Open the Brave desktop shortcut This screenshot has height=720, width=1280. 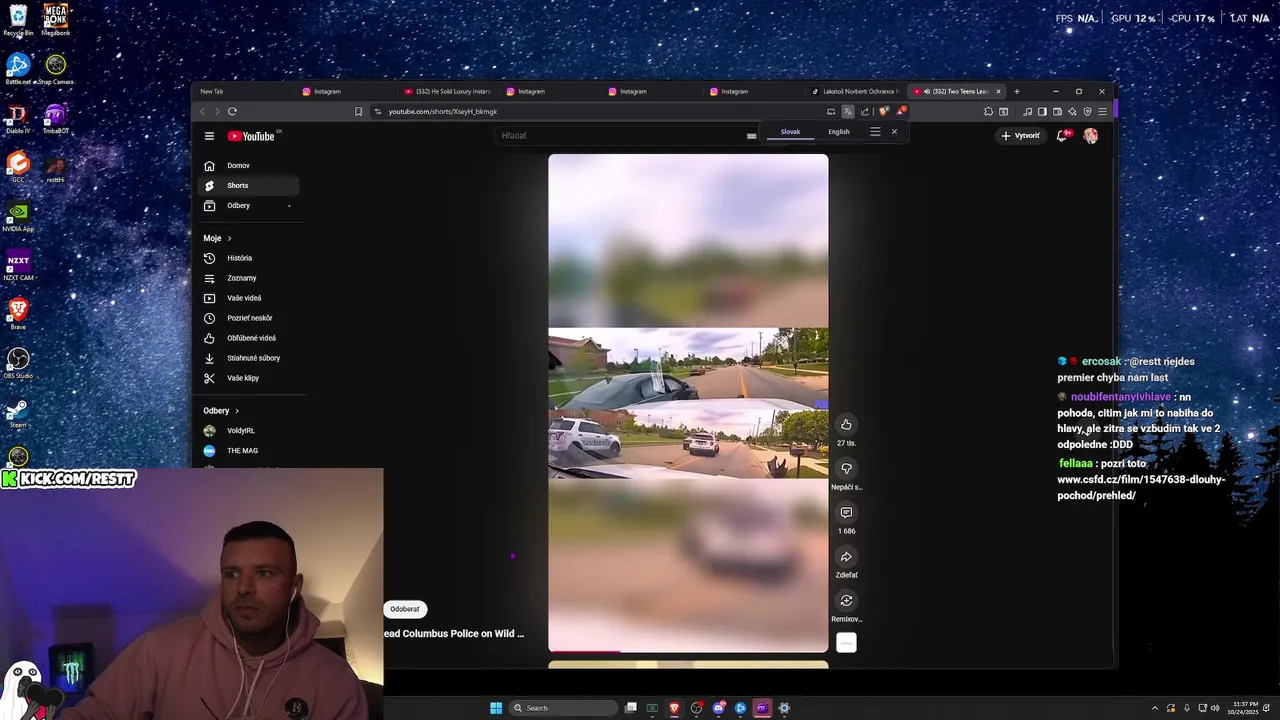(18, 314)
